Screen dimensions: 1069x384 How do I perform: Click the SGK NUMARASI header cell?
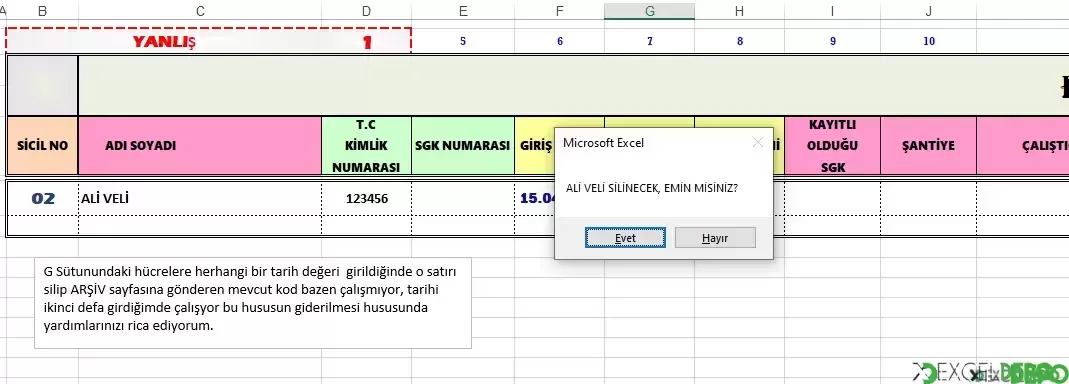pyautogui.click(x=463, y=145)
